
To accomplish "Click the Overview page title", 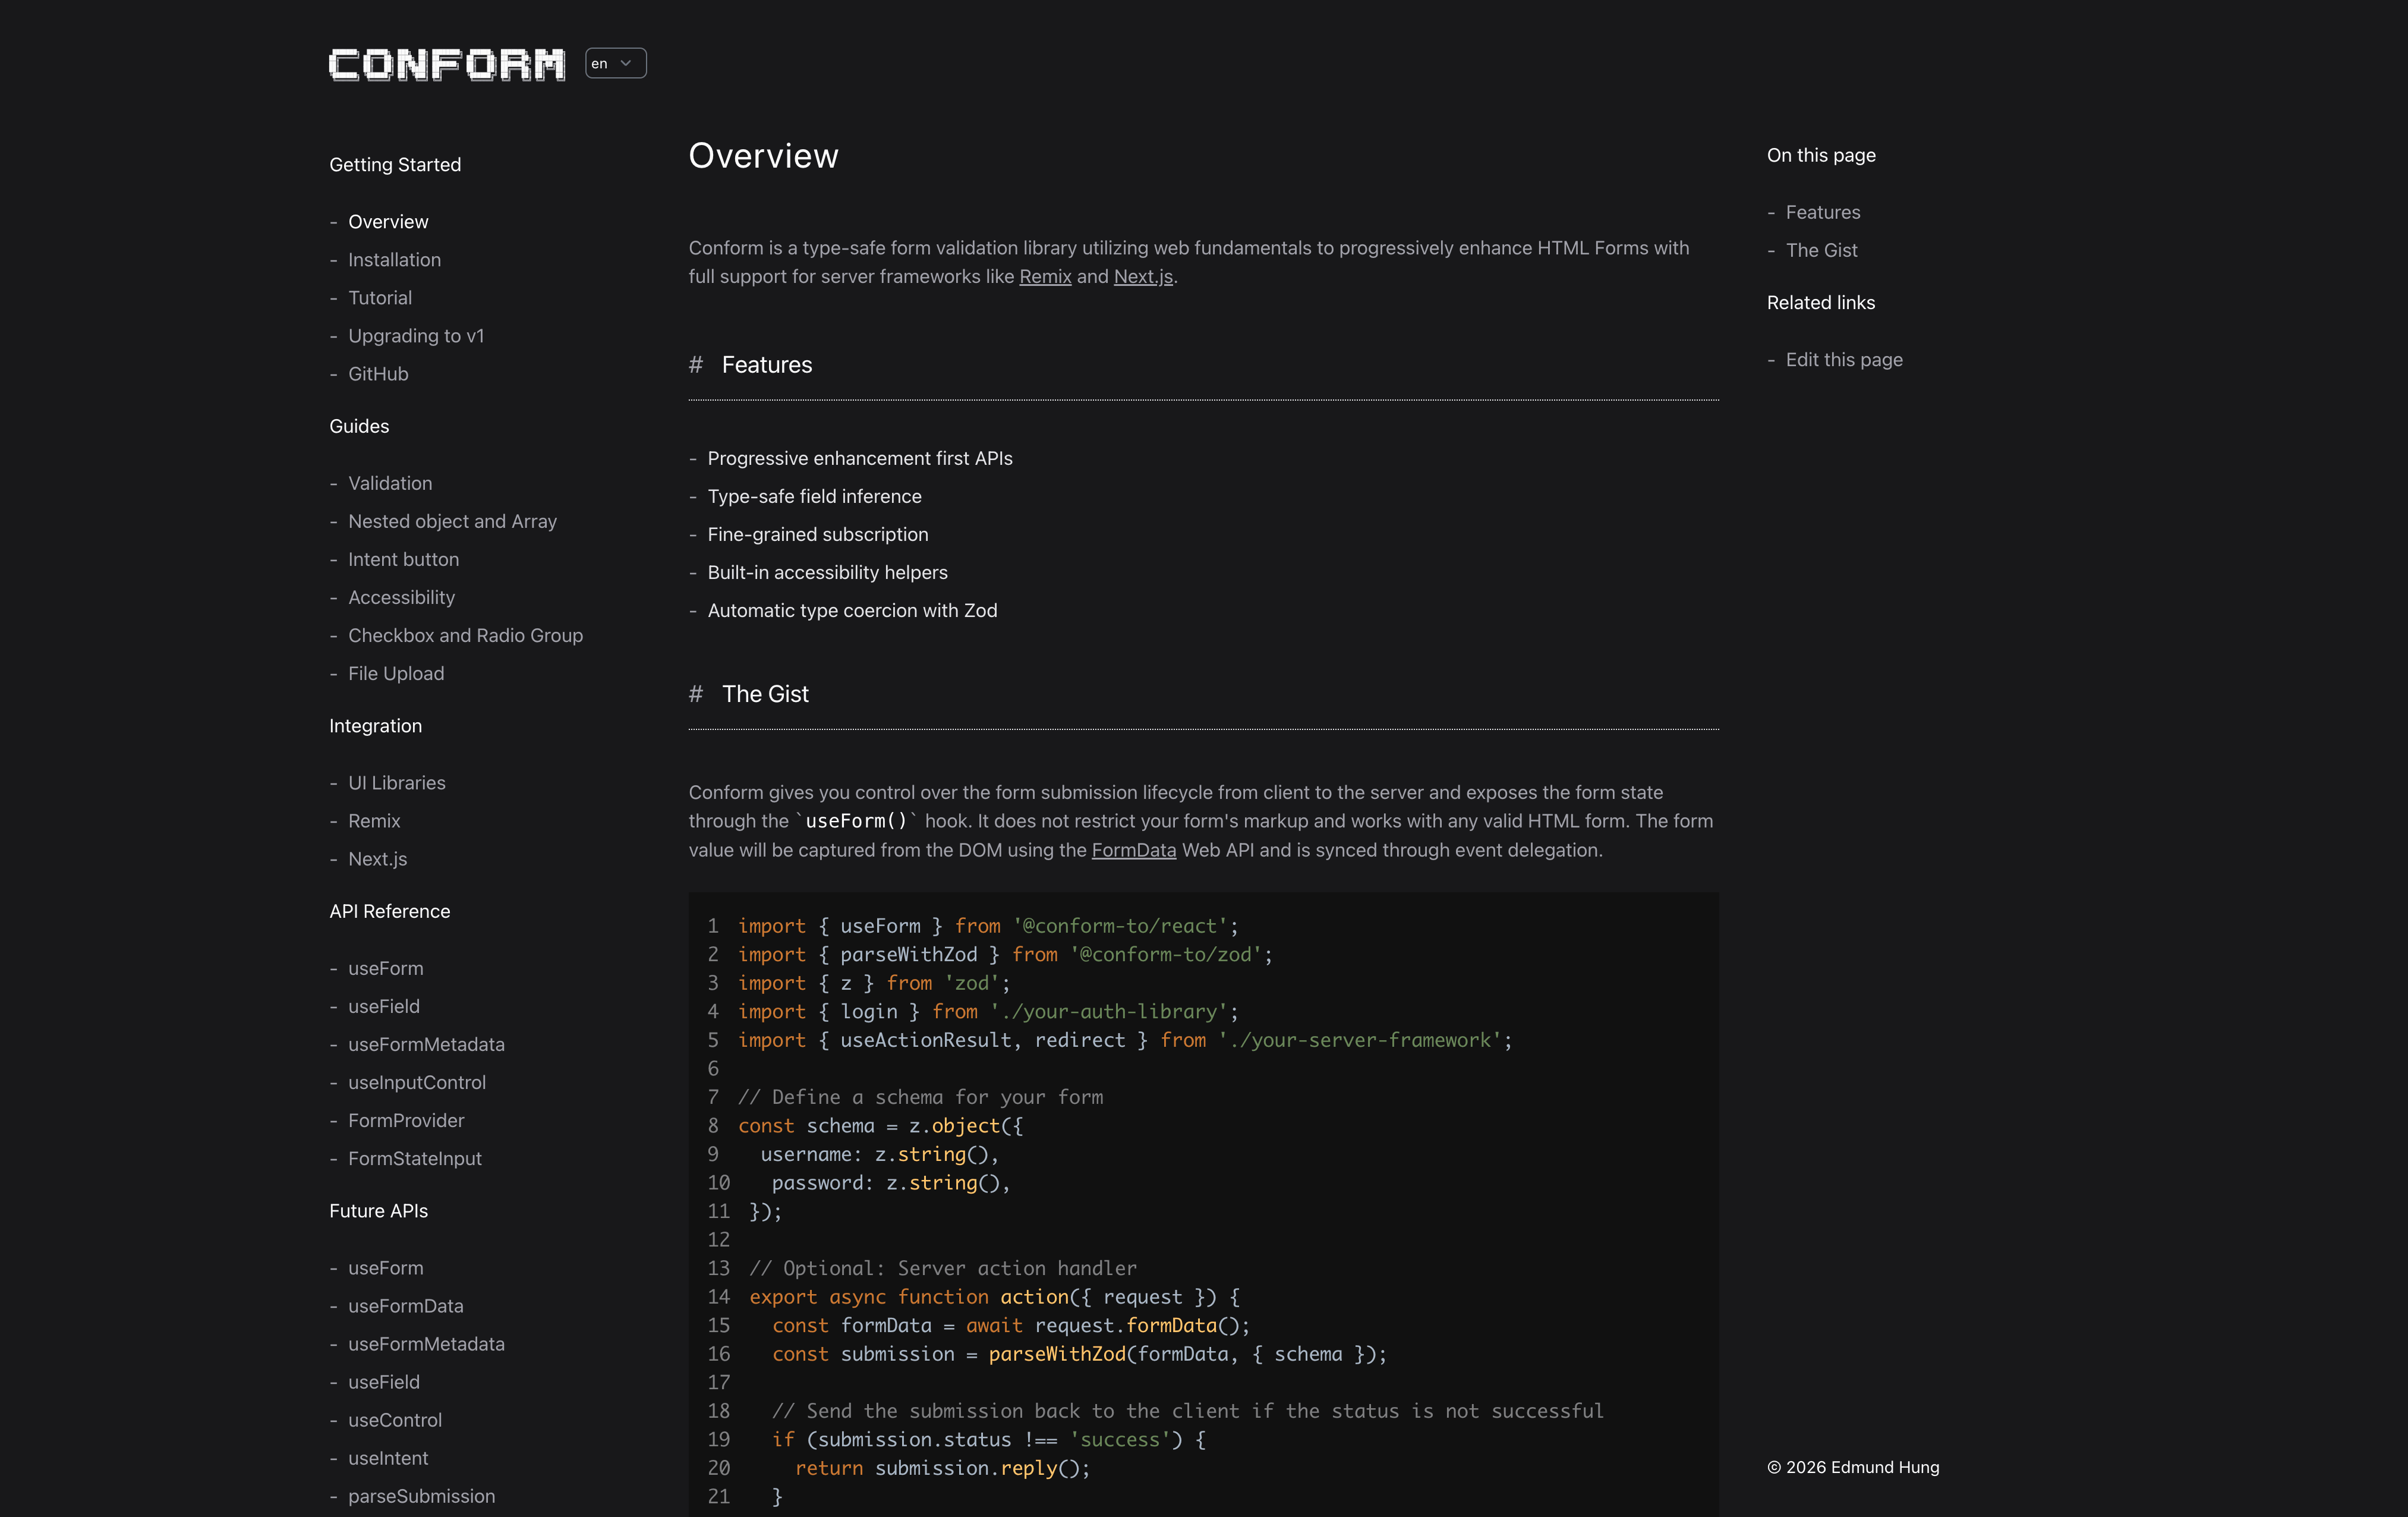I will pyautogui.click(x=763, y=155).
